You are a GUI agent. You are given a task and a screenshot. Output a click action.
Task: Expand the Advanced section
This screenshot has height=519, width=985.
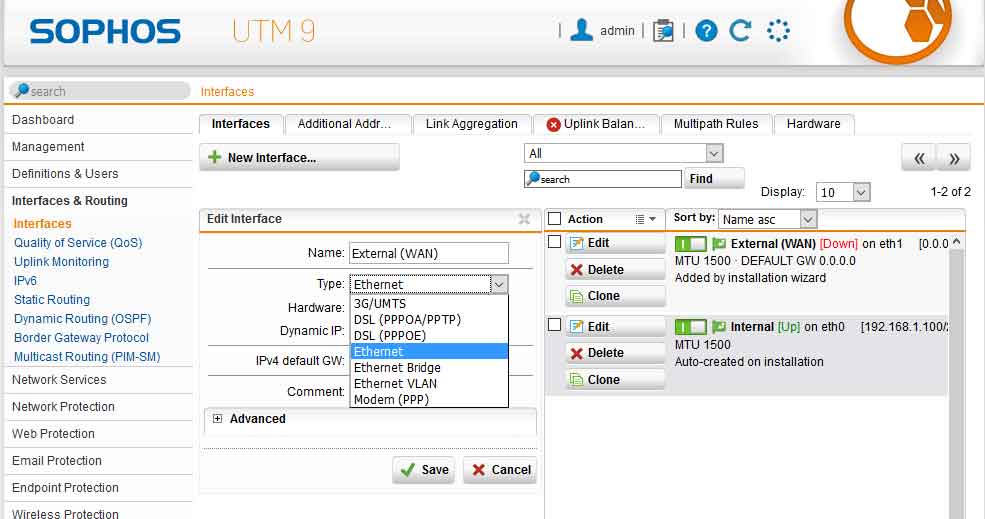pyautogui.click(x=217, y=418)
